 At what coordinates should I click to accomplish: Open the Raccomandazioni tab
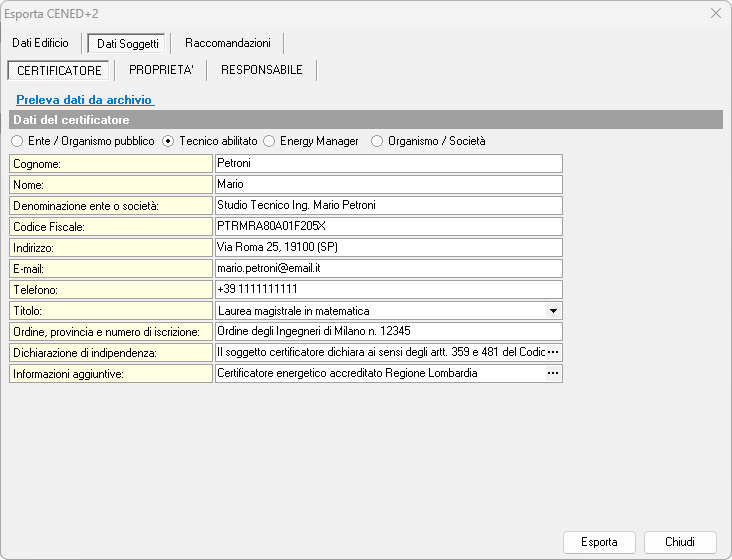227,44
